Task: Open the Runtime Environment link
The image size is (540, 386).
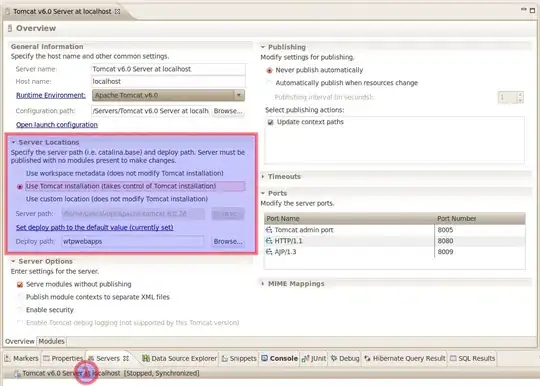Action: (x=51, y=95)
